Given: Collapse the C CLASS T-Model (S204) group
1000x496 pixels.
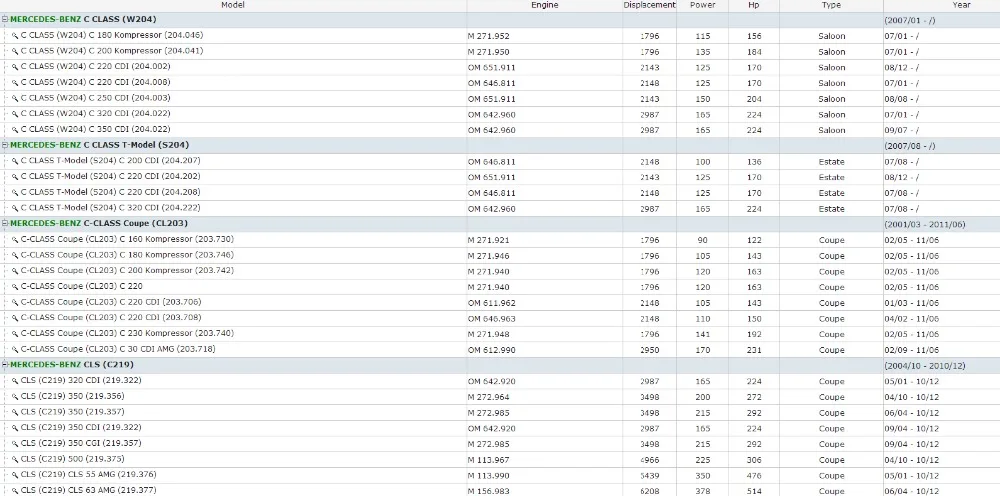Looking at the screenshot, I should [5, 145].
